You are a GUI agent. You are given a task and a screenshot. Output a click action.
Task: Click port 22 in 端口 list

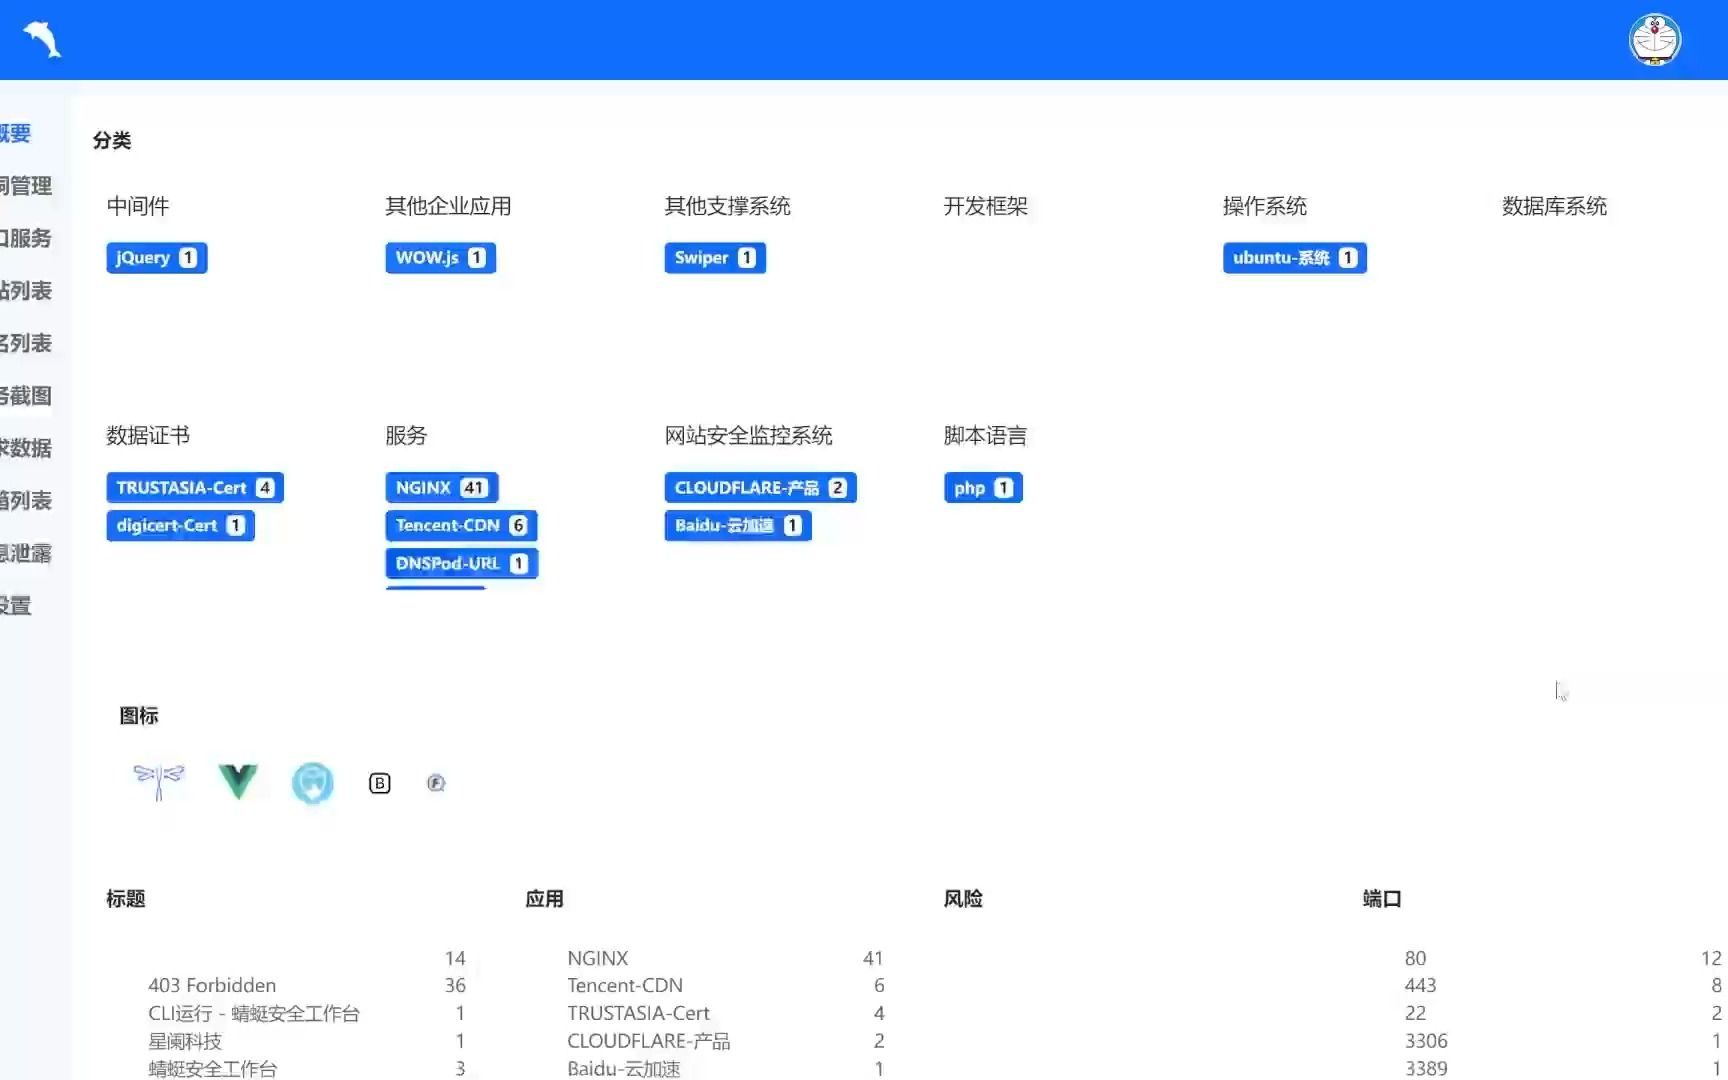pos(1416,1014)
